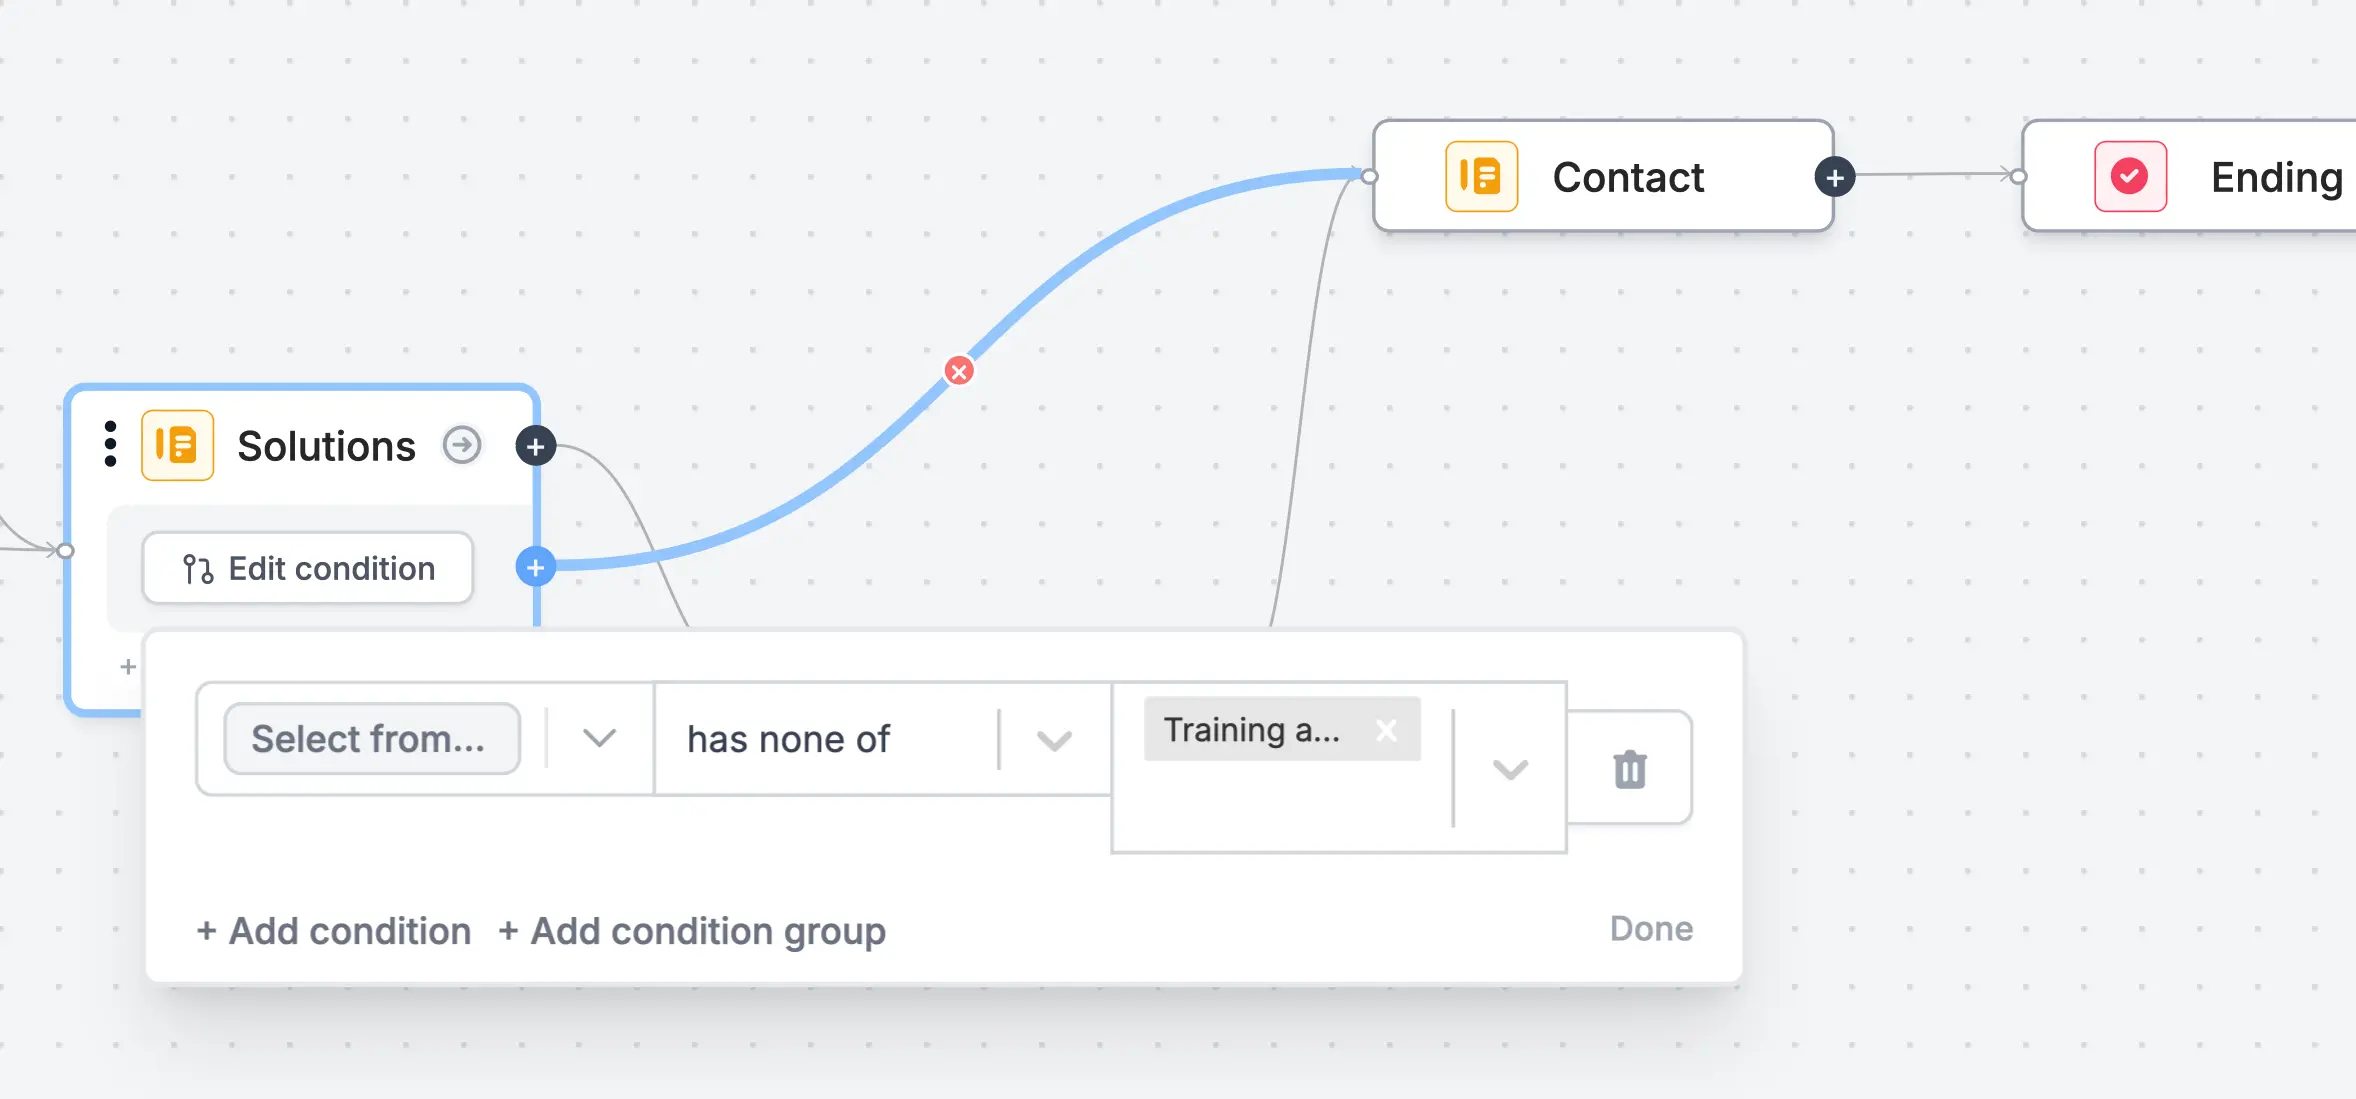Screen dimensions: 2356x1099
Task: Click the orange Contact node icon
Action: pos(1481,177)
